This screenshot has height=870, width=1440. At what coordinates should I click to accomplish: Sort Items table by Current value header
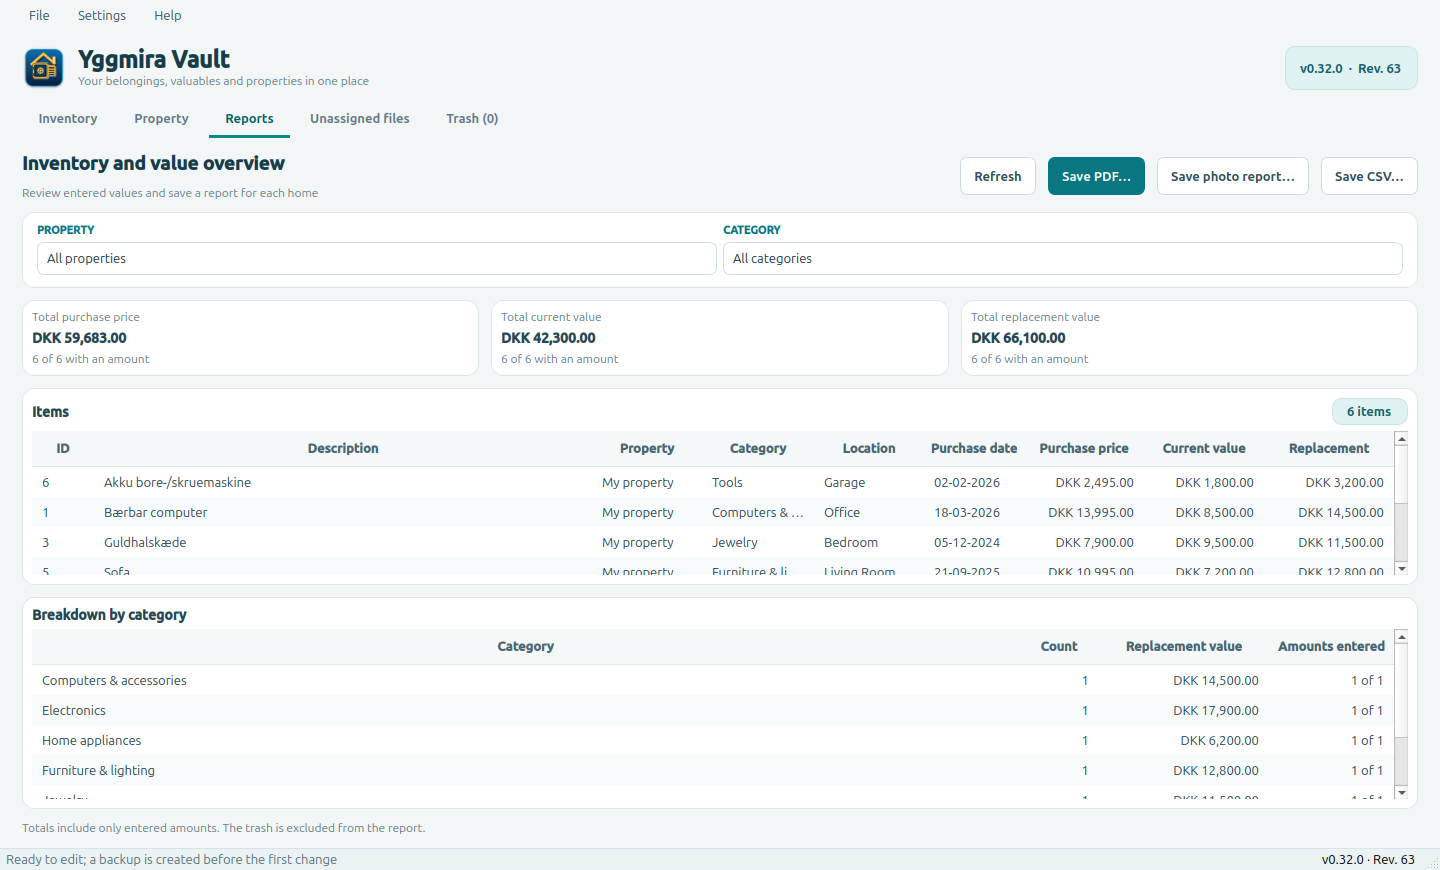click(1204, 449)
